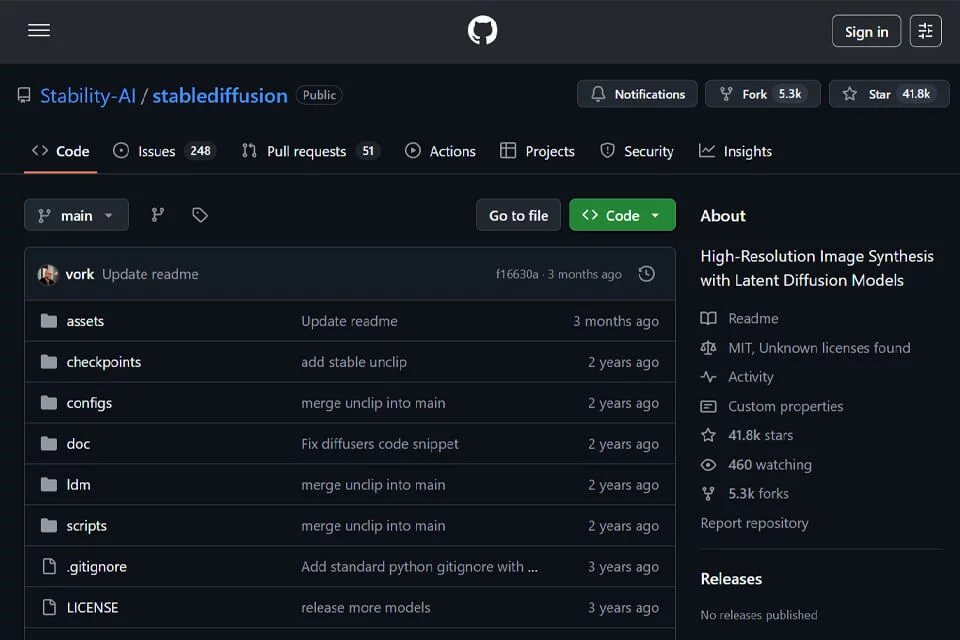Open the configs folder
This screenshot has height=640, width=960.
click(89, 403)
